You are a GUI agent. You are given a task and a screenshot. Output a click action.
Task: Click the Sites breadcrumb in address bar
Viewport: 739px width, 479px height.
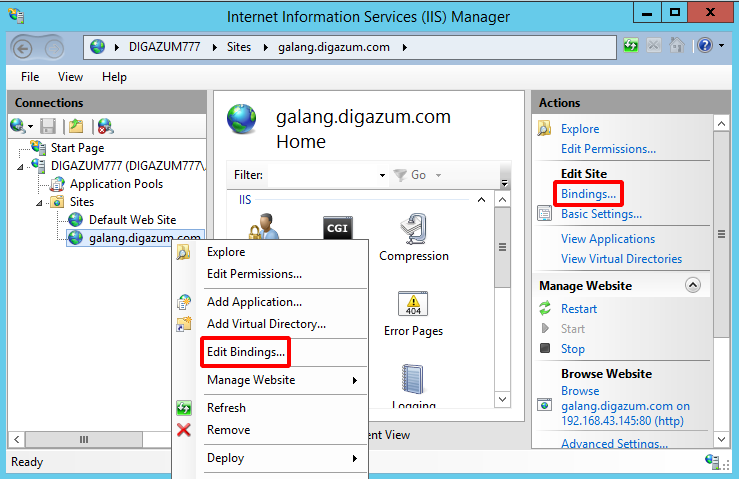238,47
